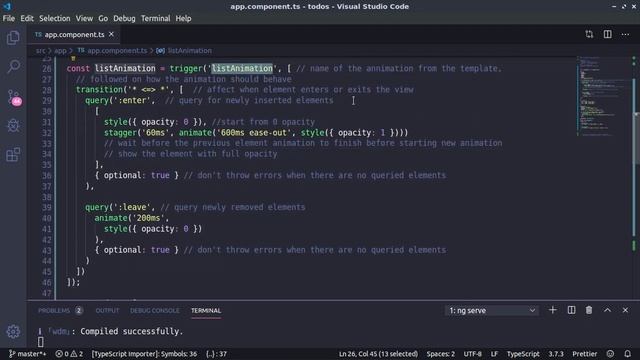Split the editor to the right
This screenshot has width=640, height=360.
(x=607, y=34)
